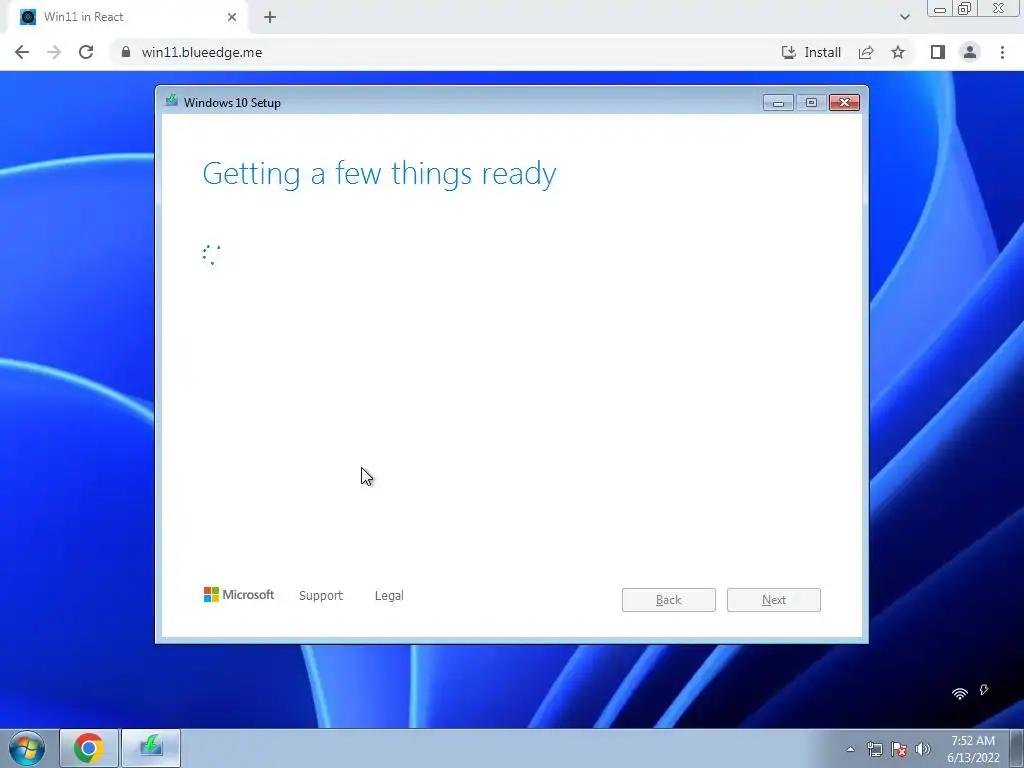Open the Chrome profile avatar
This screenshot has height=768, width=1024.
pyautogui.click(x=970, y=52)
